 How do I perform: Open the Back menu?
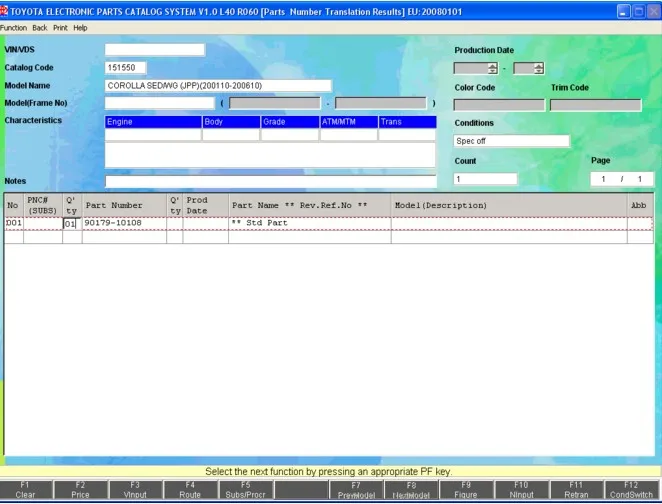(40, 28)
